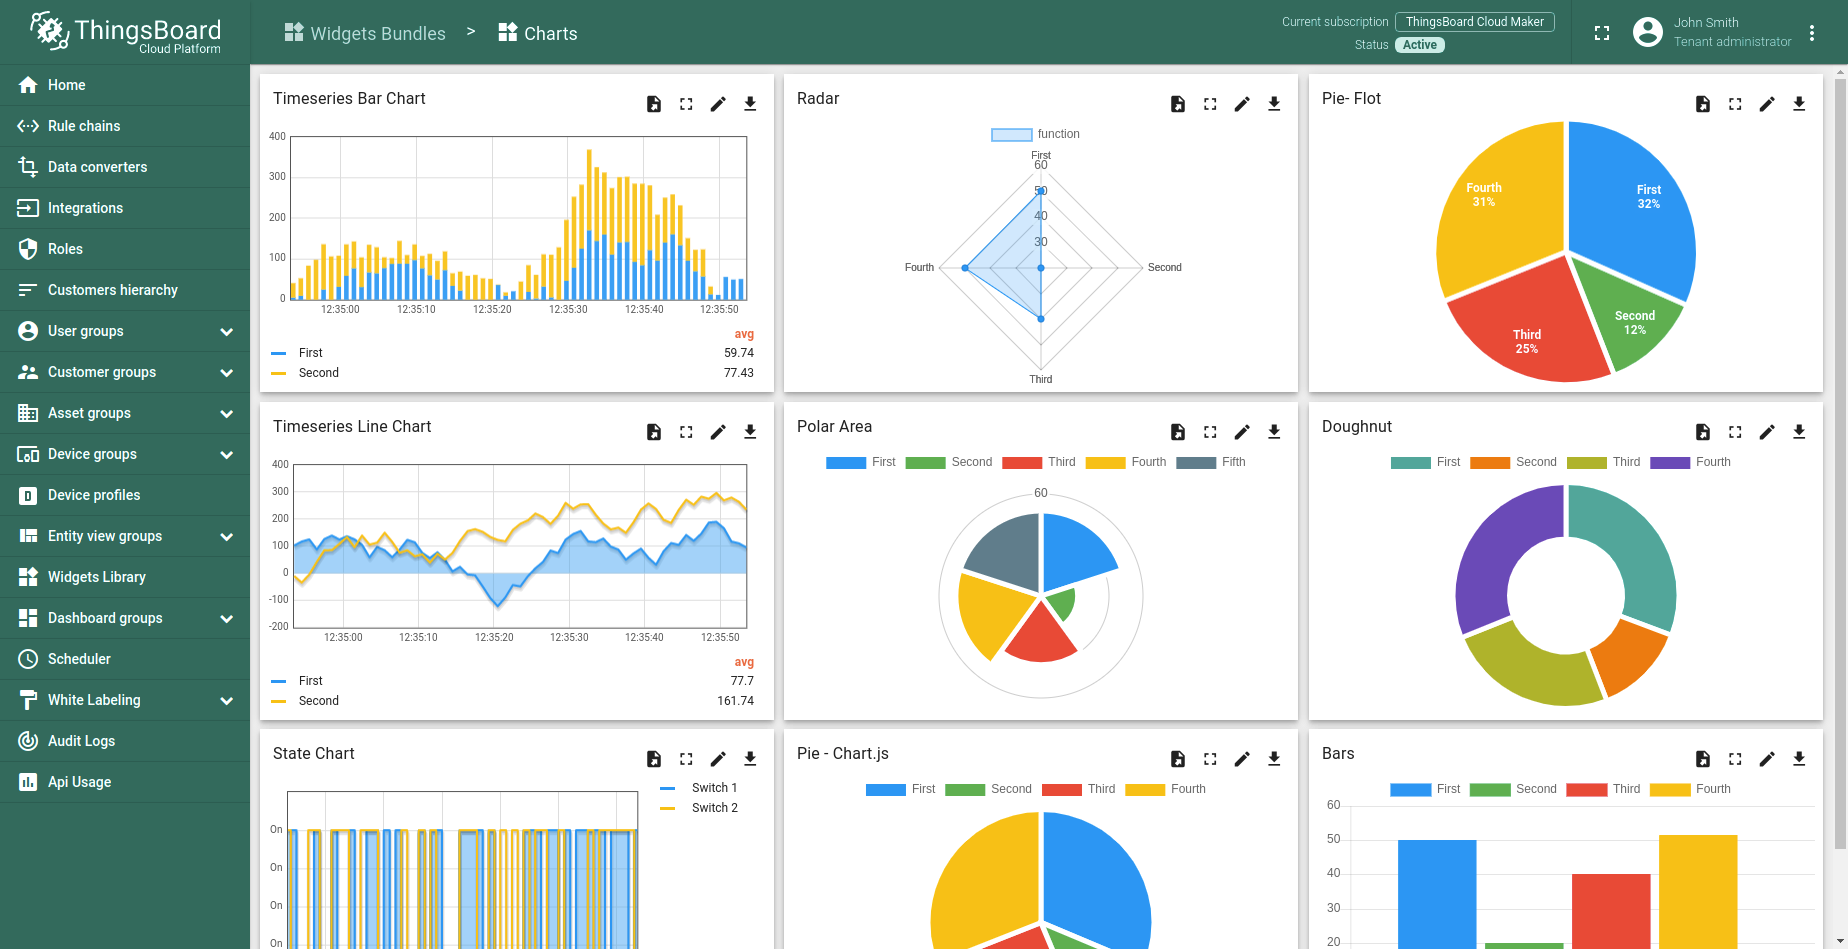This screenshot has width=1848, height=949.
Task: Expand Radar widget to fullscreen
Action: point(1210,104)
